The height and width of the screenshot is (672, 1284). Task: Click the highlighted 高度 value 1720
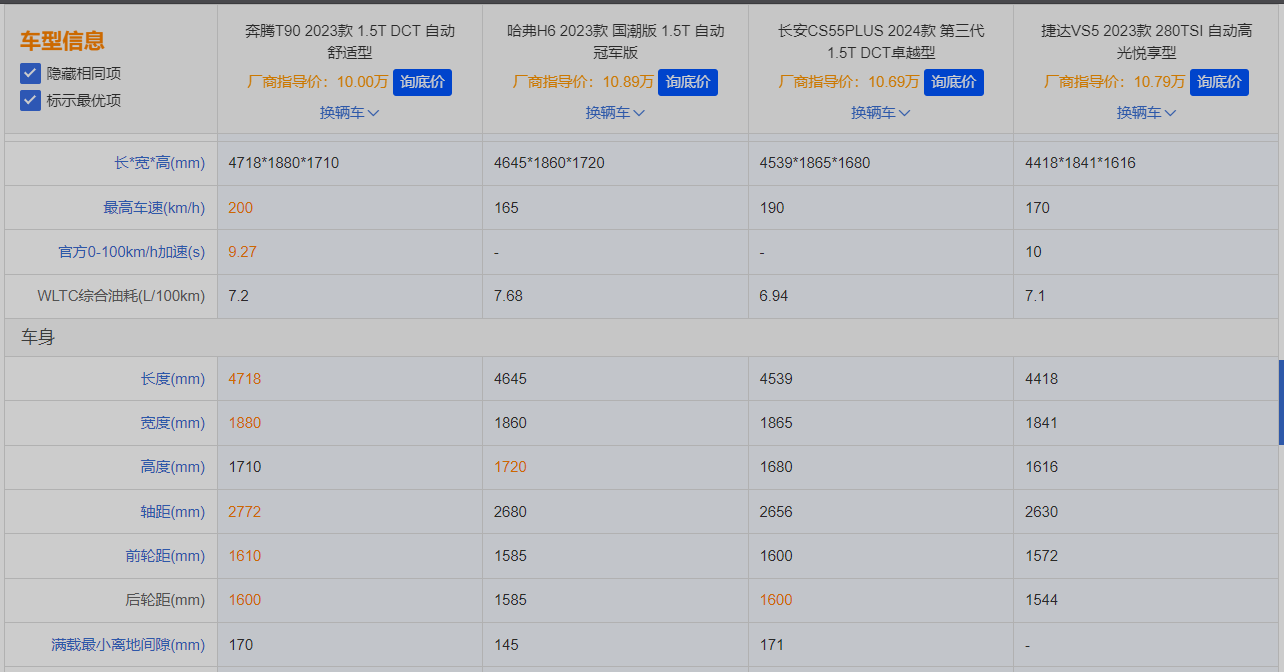click(510, 467)
